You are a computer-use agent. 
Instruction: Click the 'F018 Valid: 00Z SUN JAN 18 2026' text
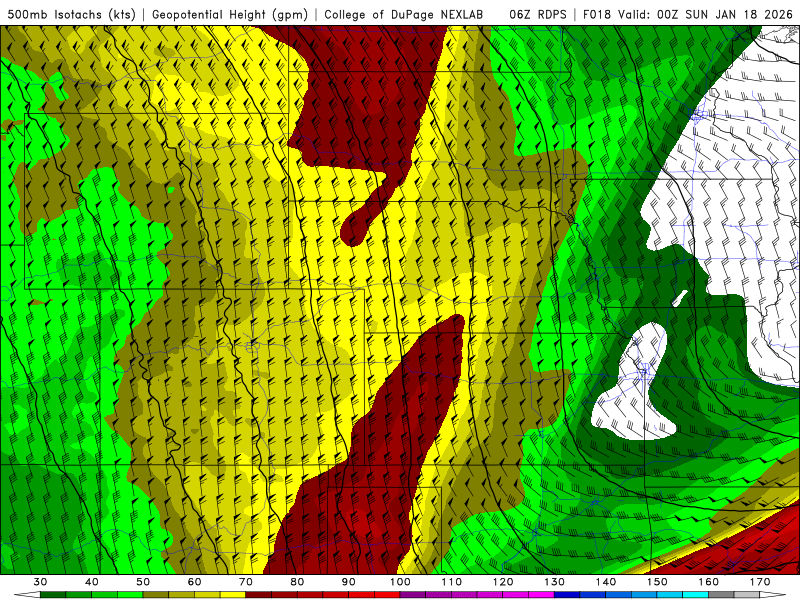pos(688,14)
